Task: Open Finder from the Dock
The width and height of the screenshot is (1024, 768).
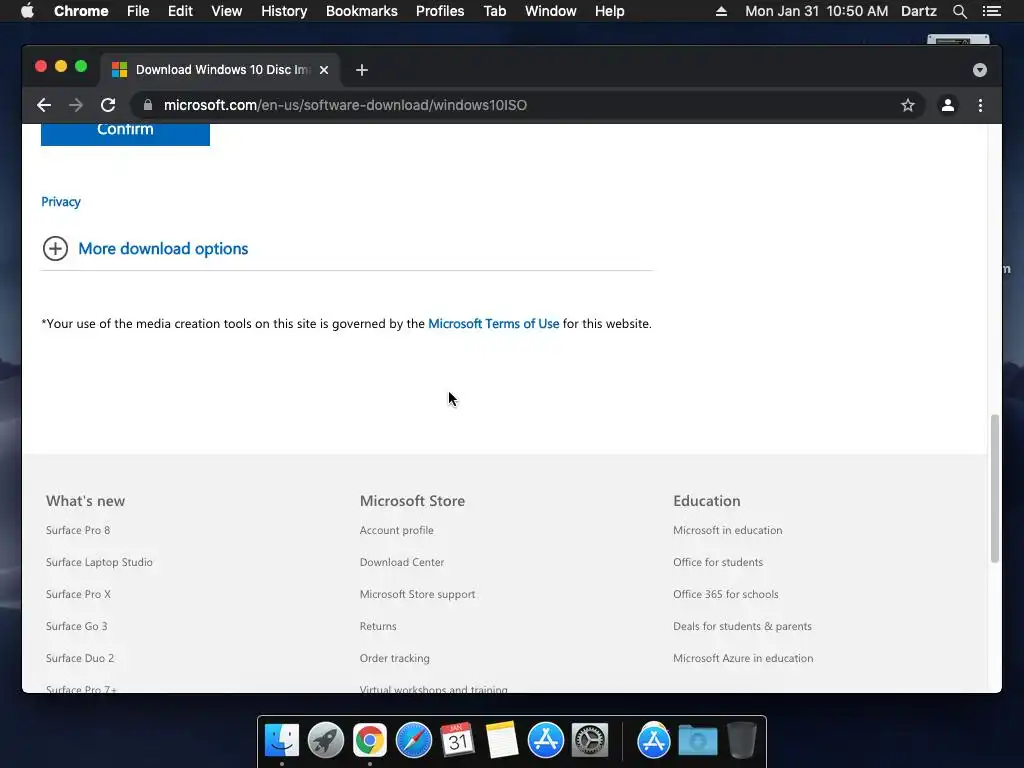Action: point(281,741)
